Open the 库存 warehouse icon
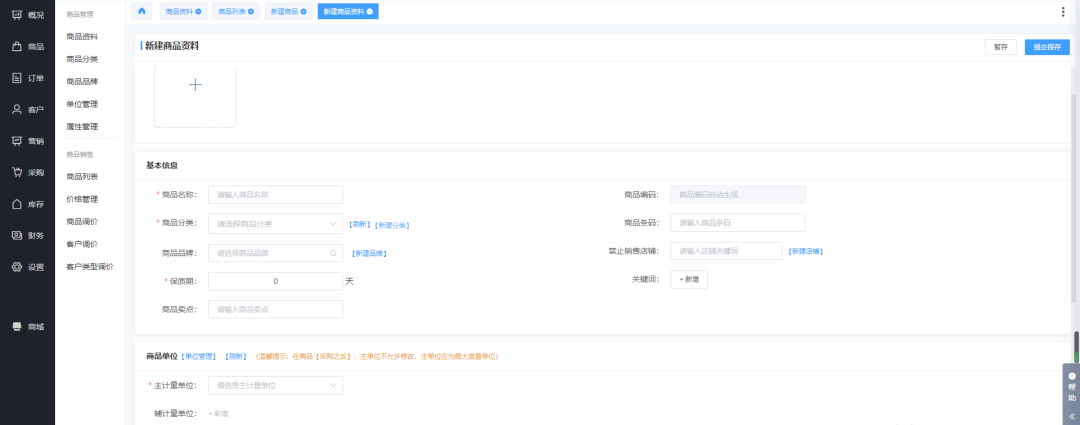This screenshot has width=1080, height=425. tap(17, 204)
